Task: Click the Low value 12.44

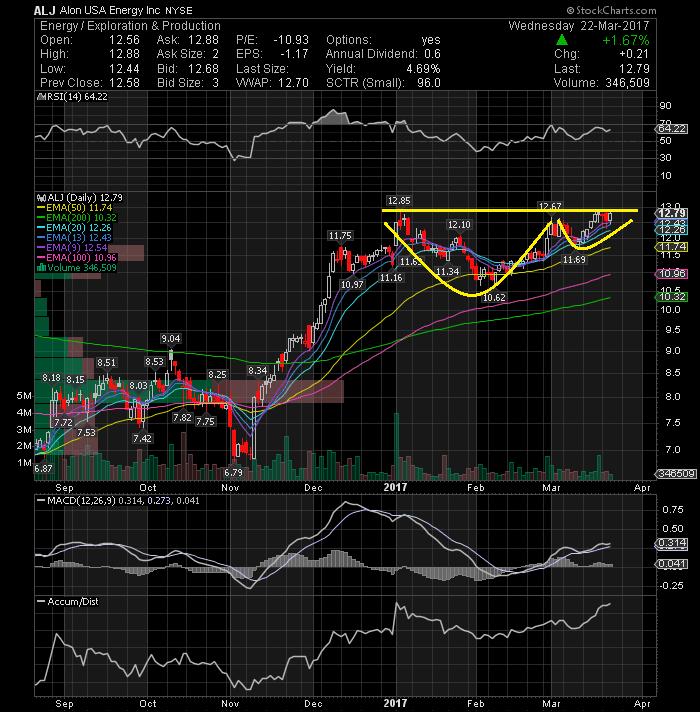Action: tap(124, 69)
